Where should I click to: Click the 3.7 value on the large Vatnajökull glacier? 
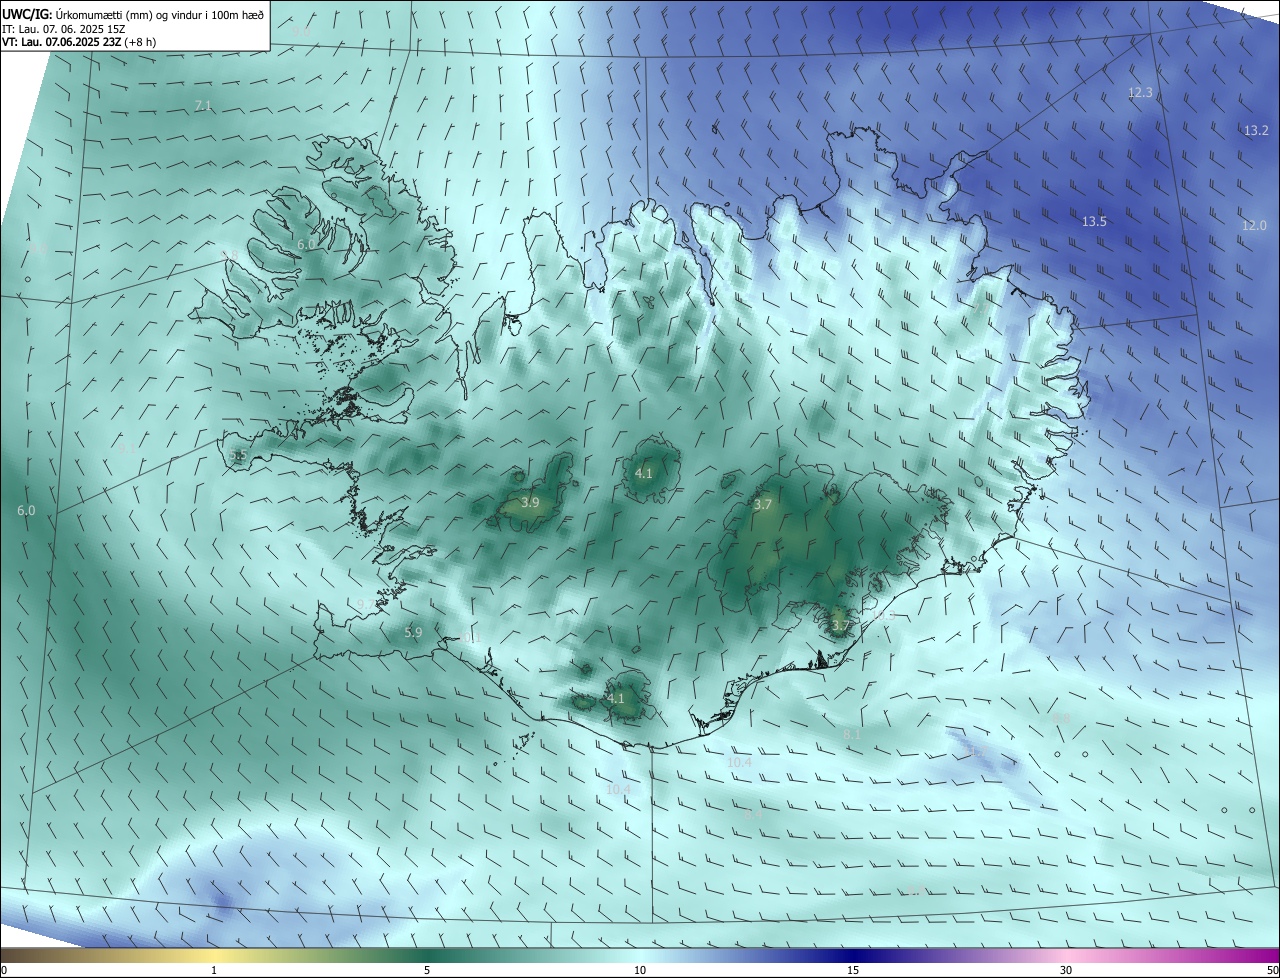coord(763,505)
